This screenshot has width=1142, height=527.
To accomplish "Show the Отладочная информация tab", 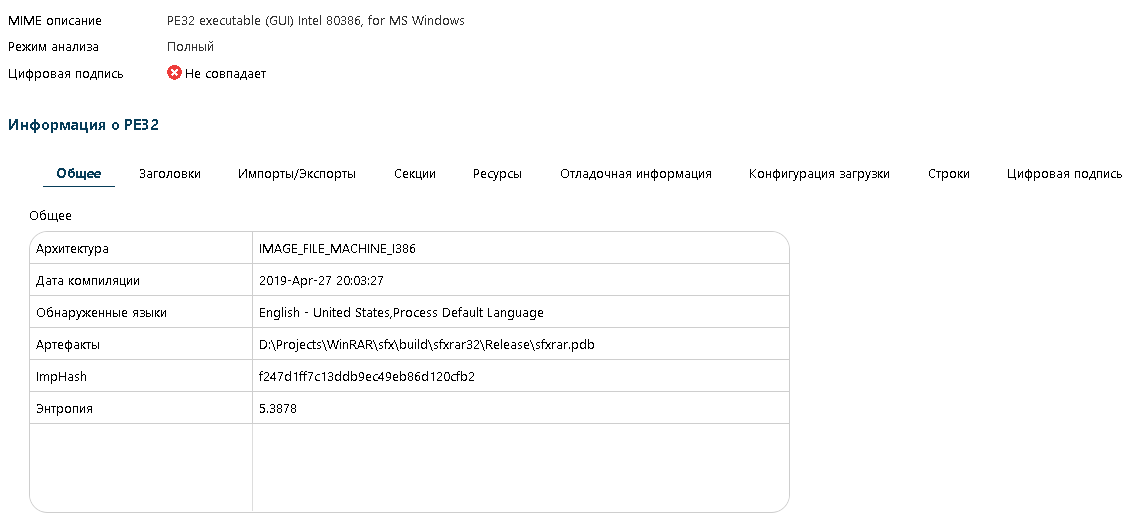I will (636, 174).
